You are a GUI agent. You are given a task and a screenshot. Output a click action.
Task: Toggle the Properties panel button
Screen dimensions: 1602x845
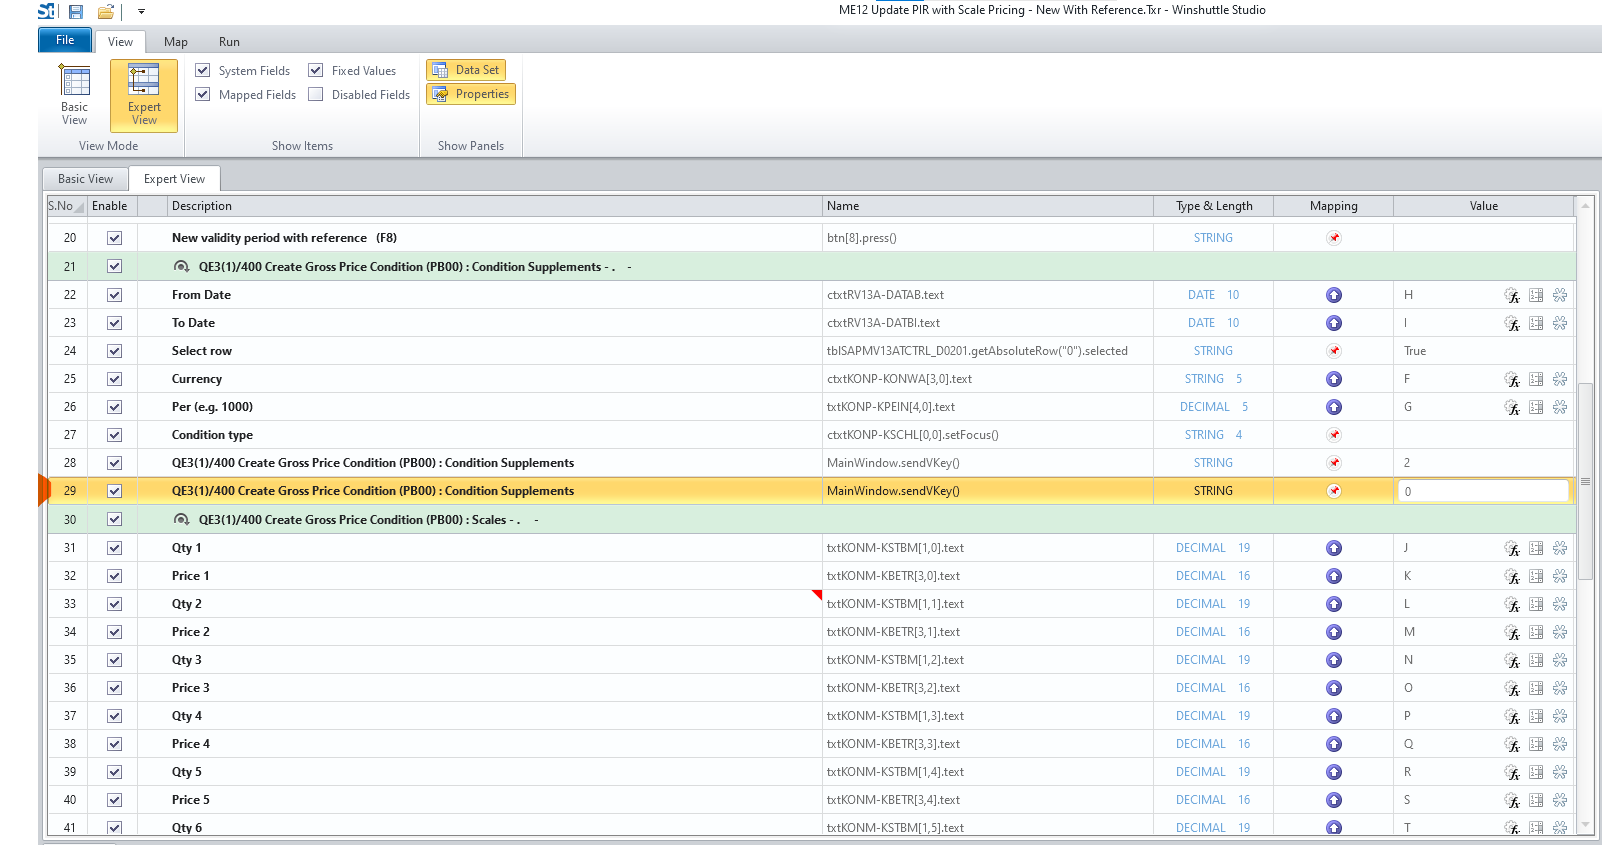coord(471,94)
